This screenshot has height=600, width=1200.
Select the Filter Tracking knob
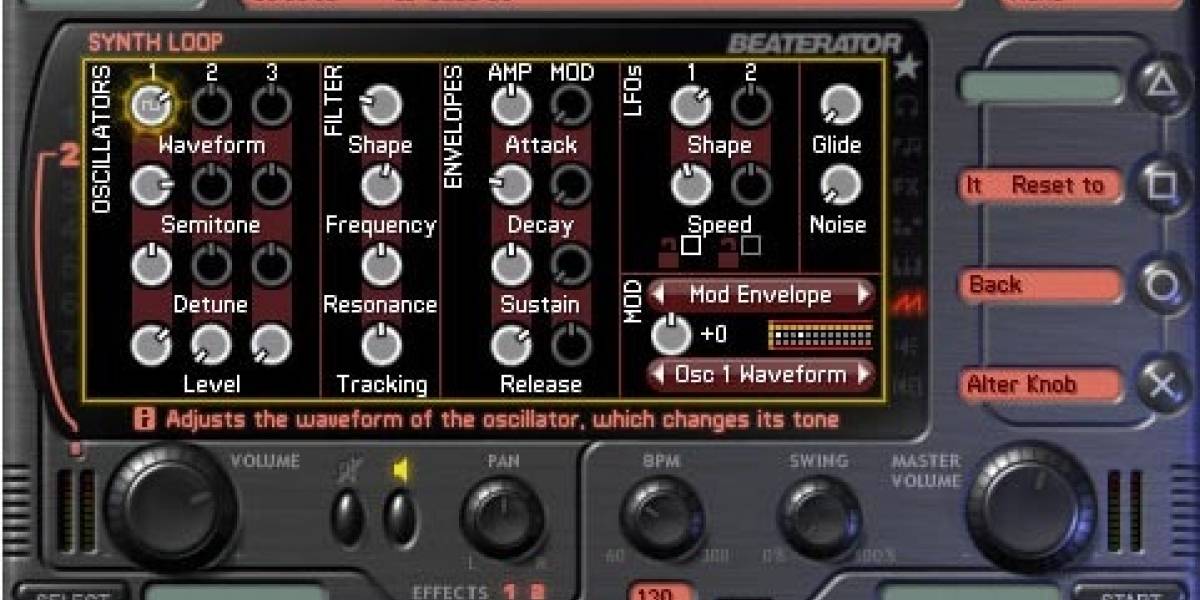pyautogui.click(x=380, y=345)
